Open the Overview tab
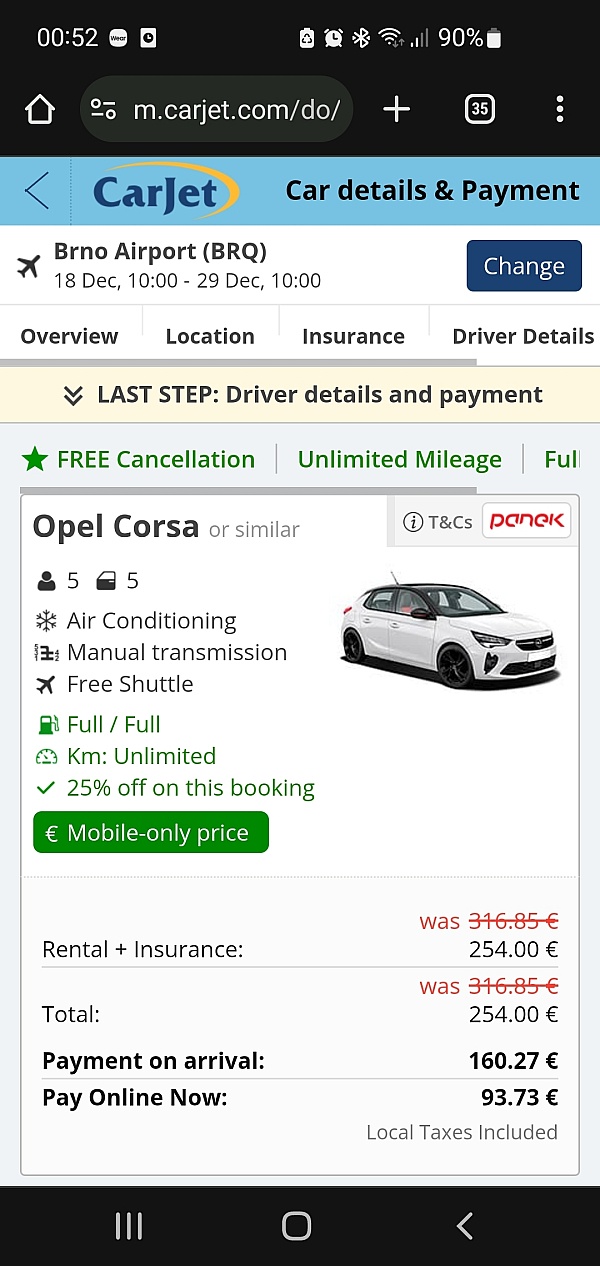The width and height of the screenshot is (600, 1266). 70,336
